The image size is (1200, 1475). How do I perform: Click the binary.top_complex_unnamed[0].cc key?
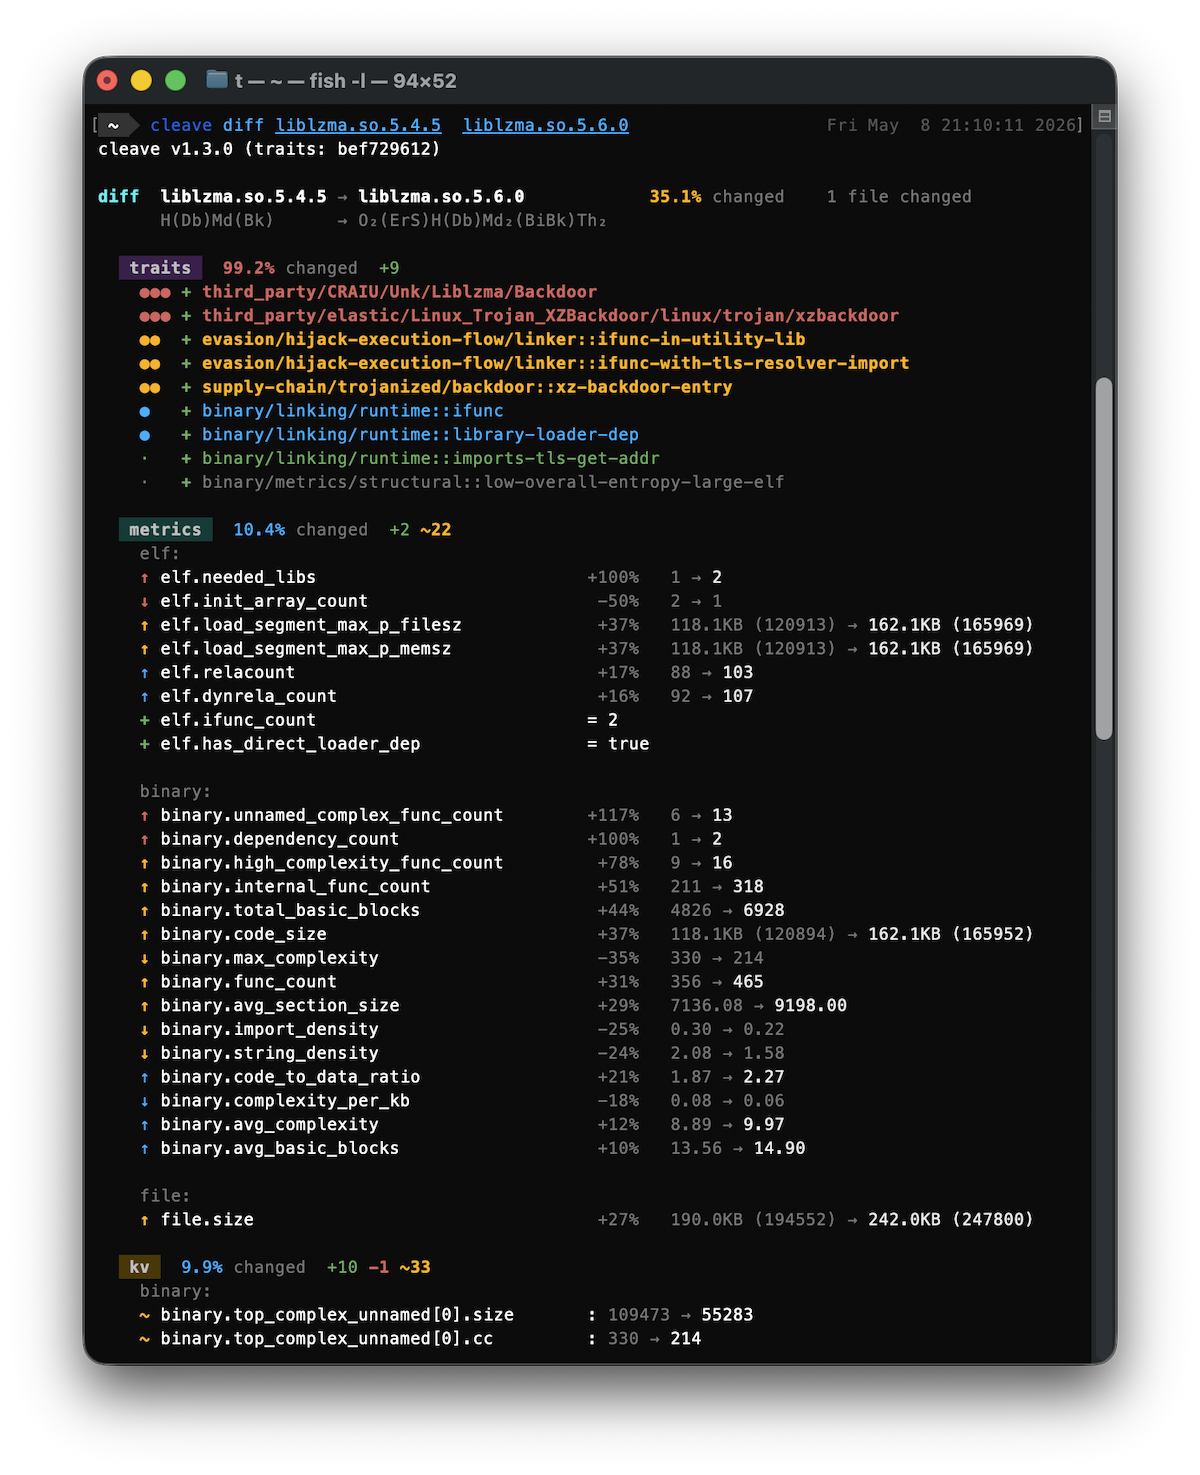pyautogui.click(x=327, y=1339)
